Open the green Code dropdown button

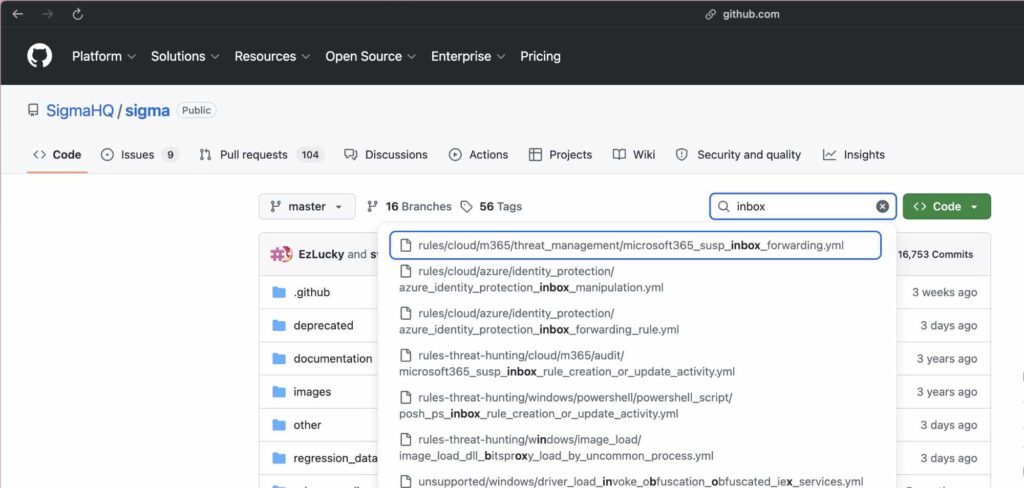(946, 207)
